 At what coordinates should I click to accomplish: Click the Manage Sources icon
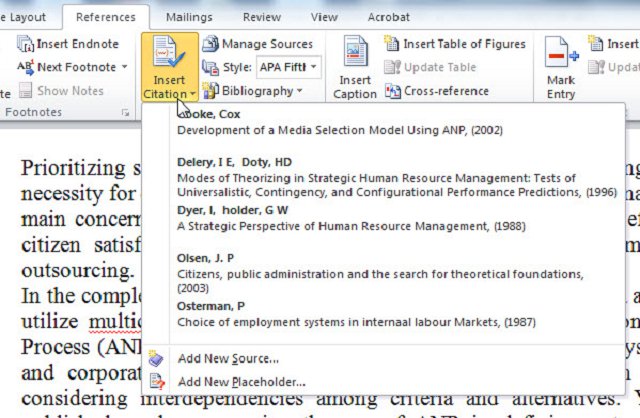coord(211,44)
